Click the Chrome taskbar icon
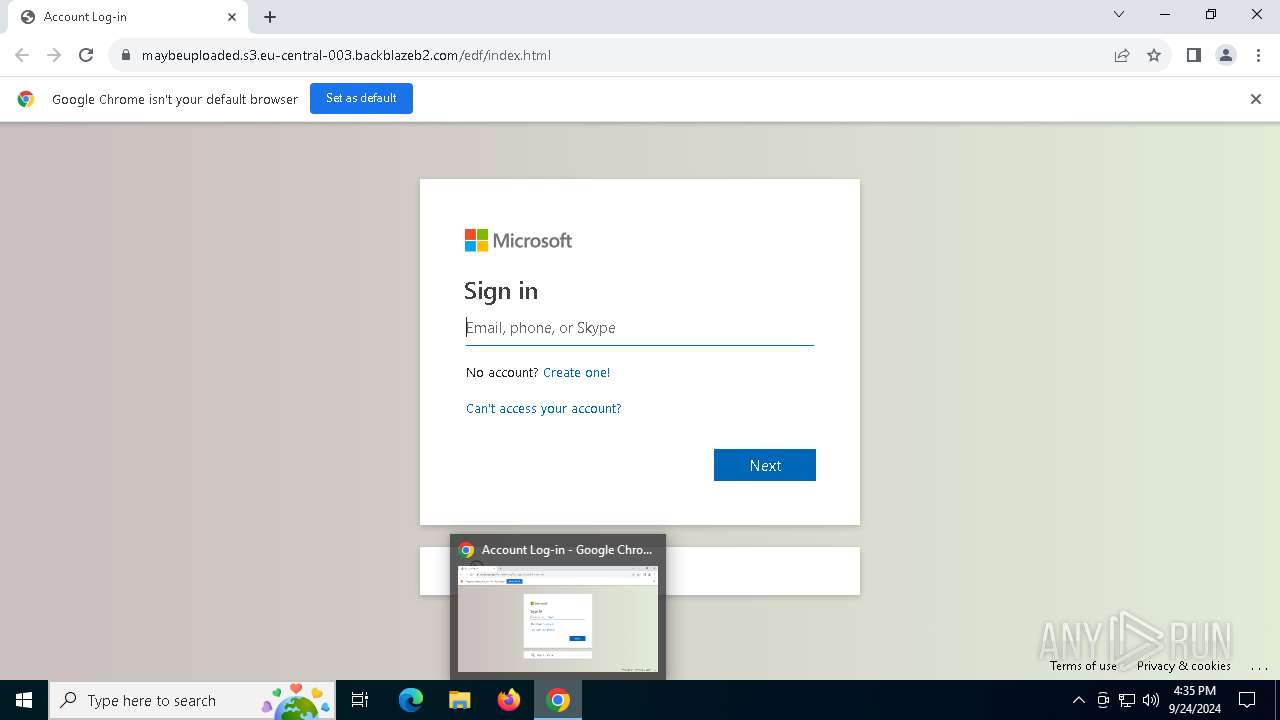The image size is (1280, 720). pyautogui.click(x=558, y=700)
